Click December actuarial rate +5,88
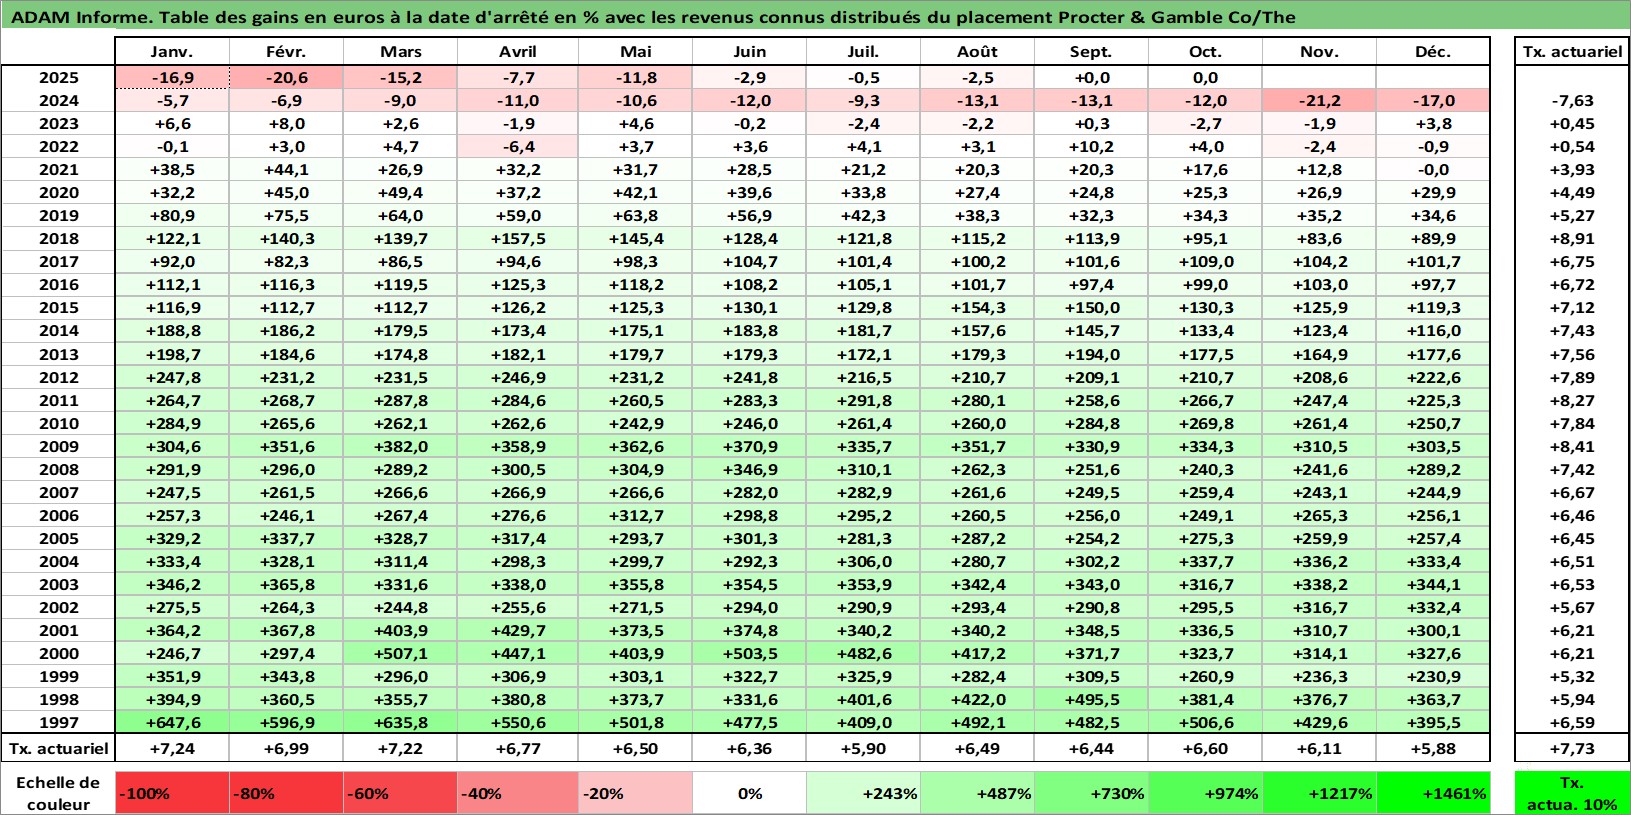Screen dimensions: 1631x815 point(1433,748)
